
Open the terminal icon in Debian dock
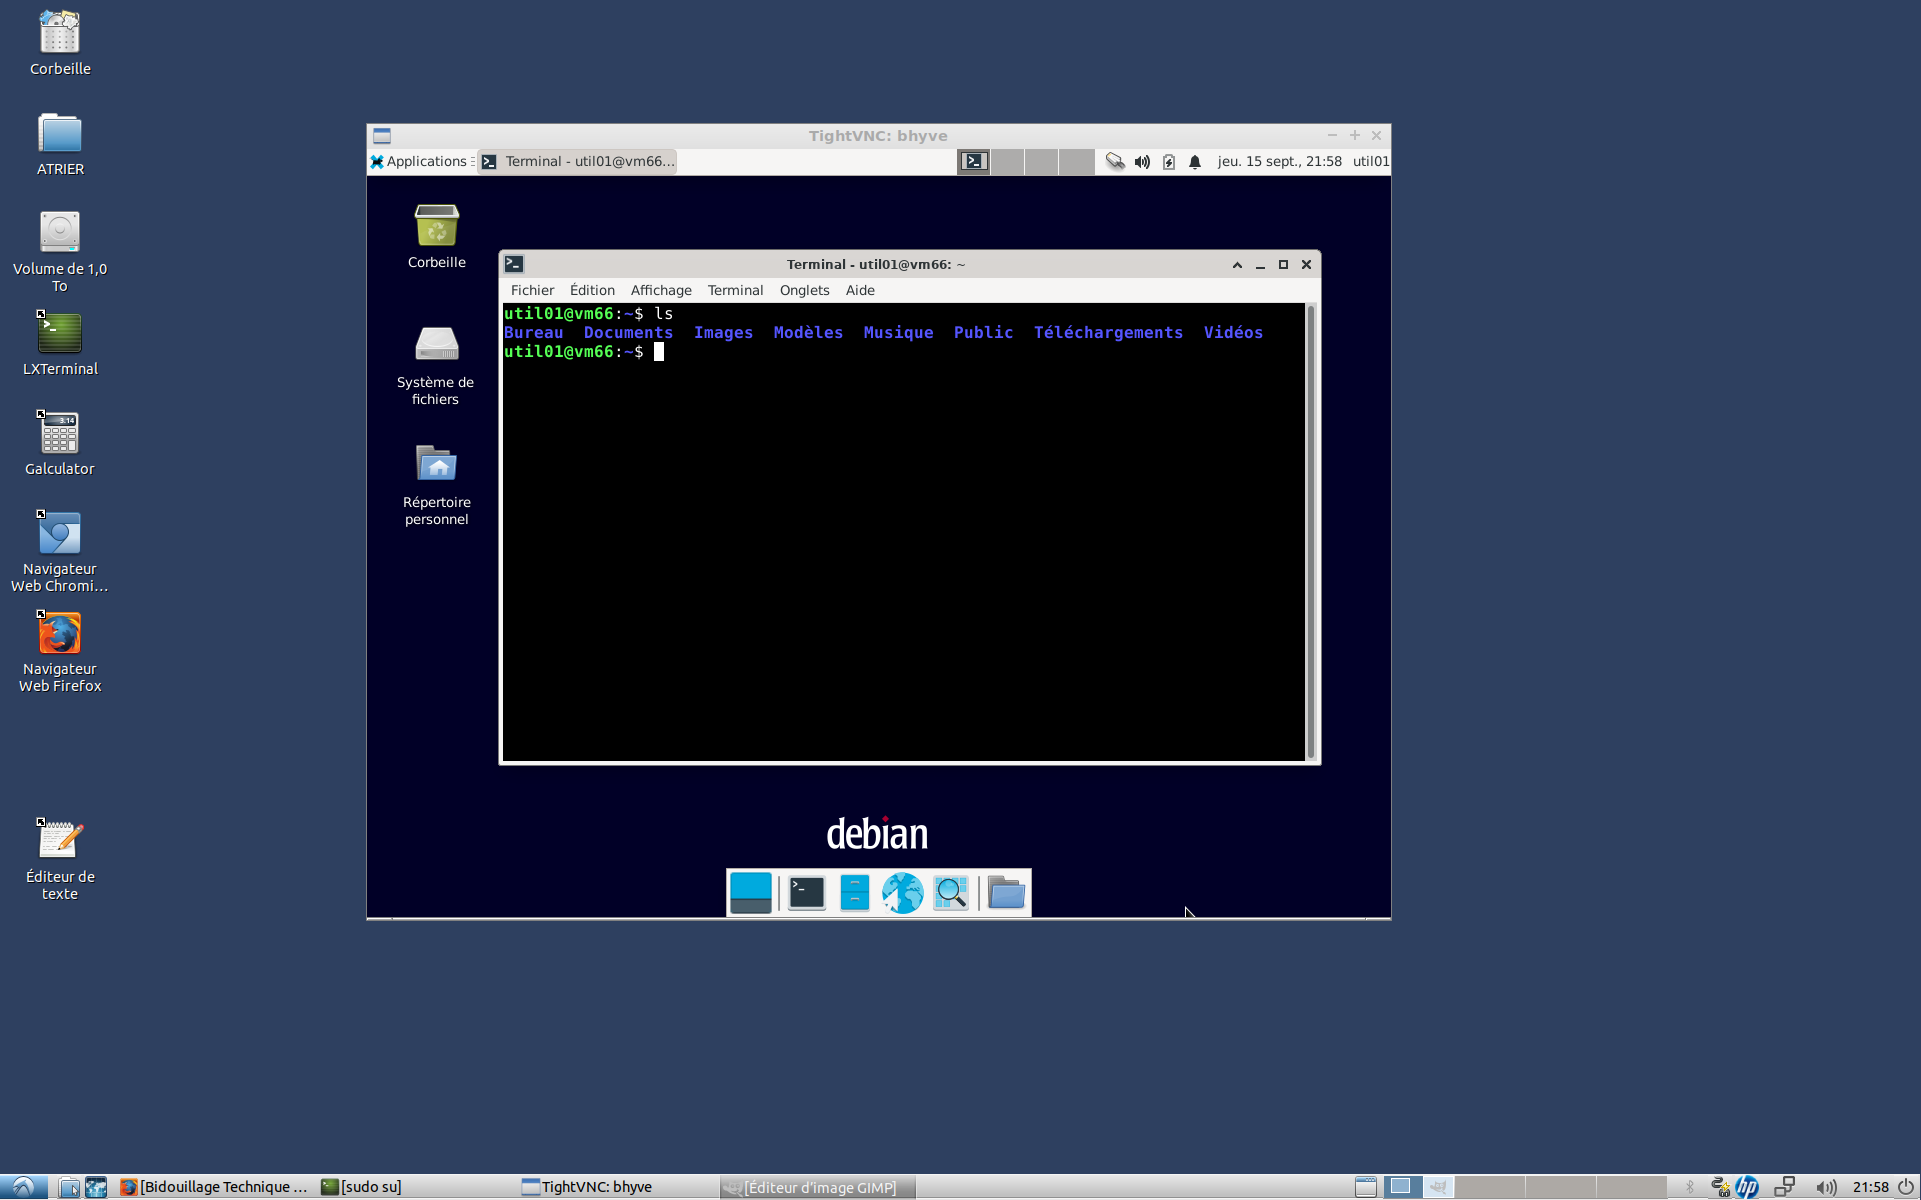point(806,893)
